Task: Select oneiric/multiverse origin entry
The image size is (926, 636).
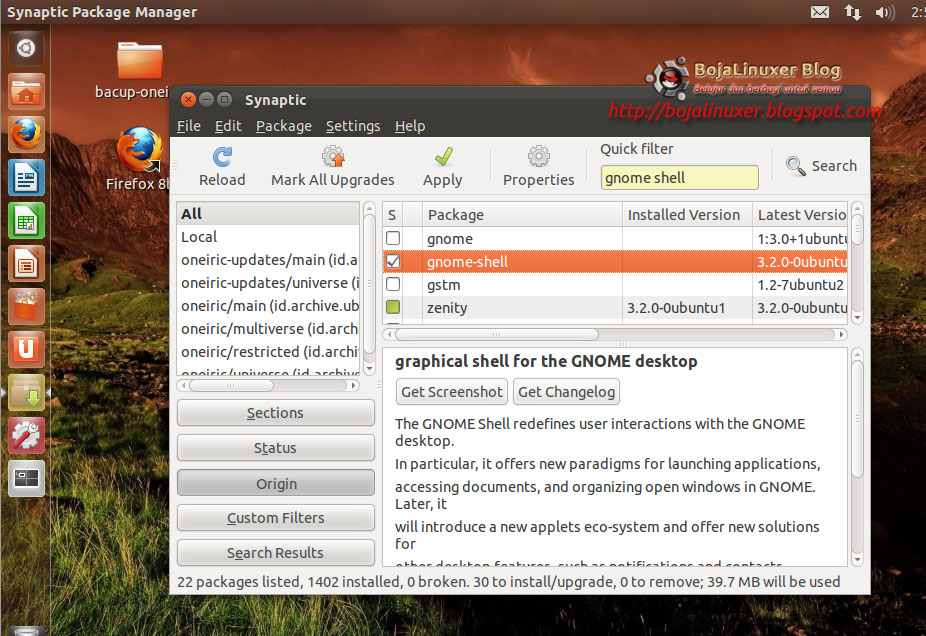Action: [x=268, y=329]
